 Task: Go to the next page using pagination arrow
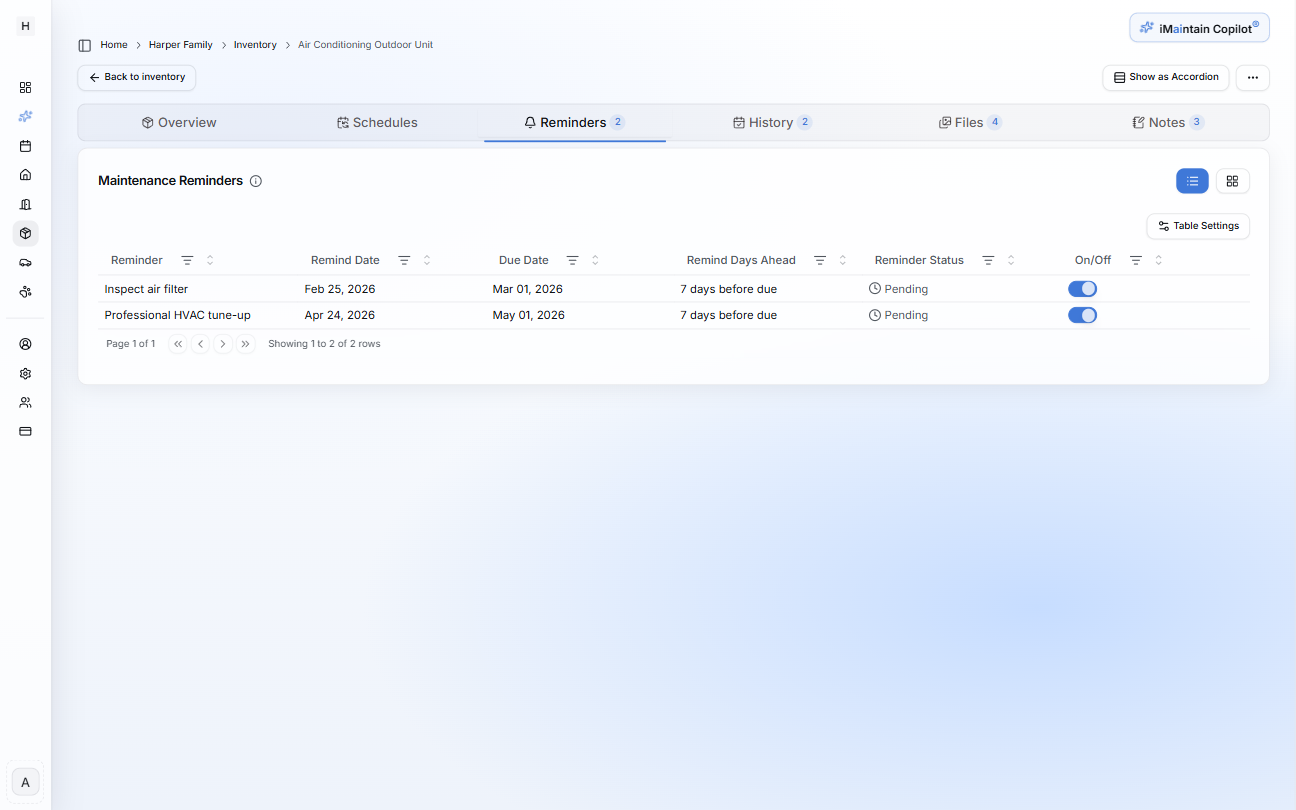pyautogui.click(x=222, y=343)
